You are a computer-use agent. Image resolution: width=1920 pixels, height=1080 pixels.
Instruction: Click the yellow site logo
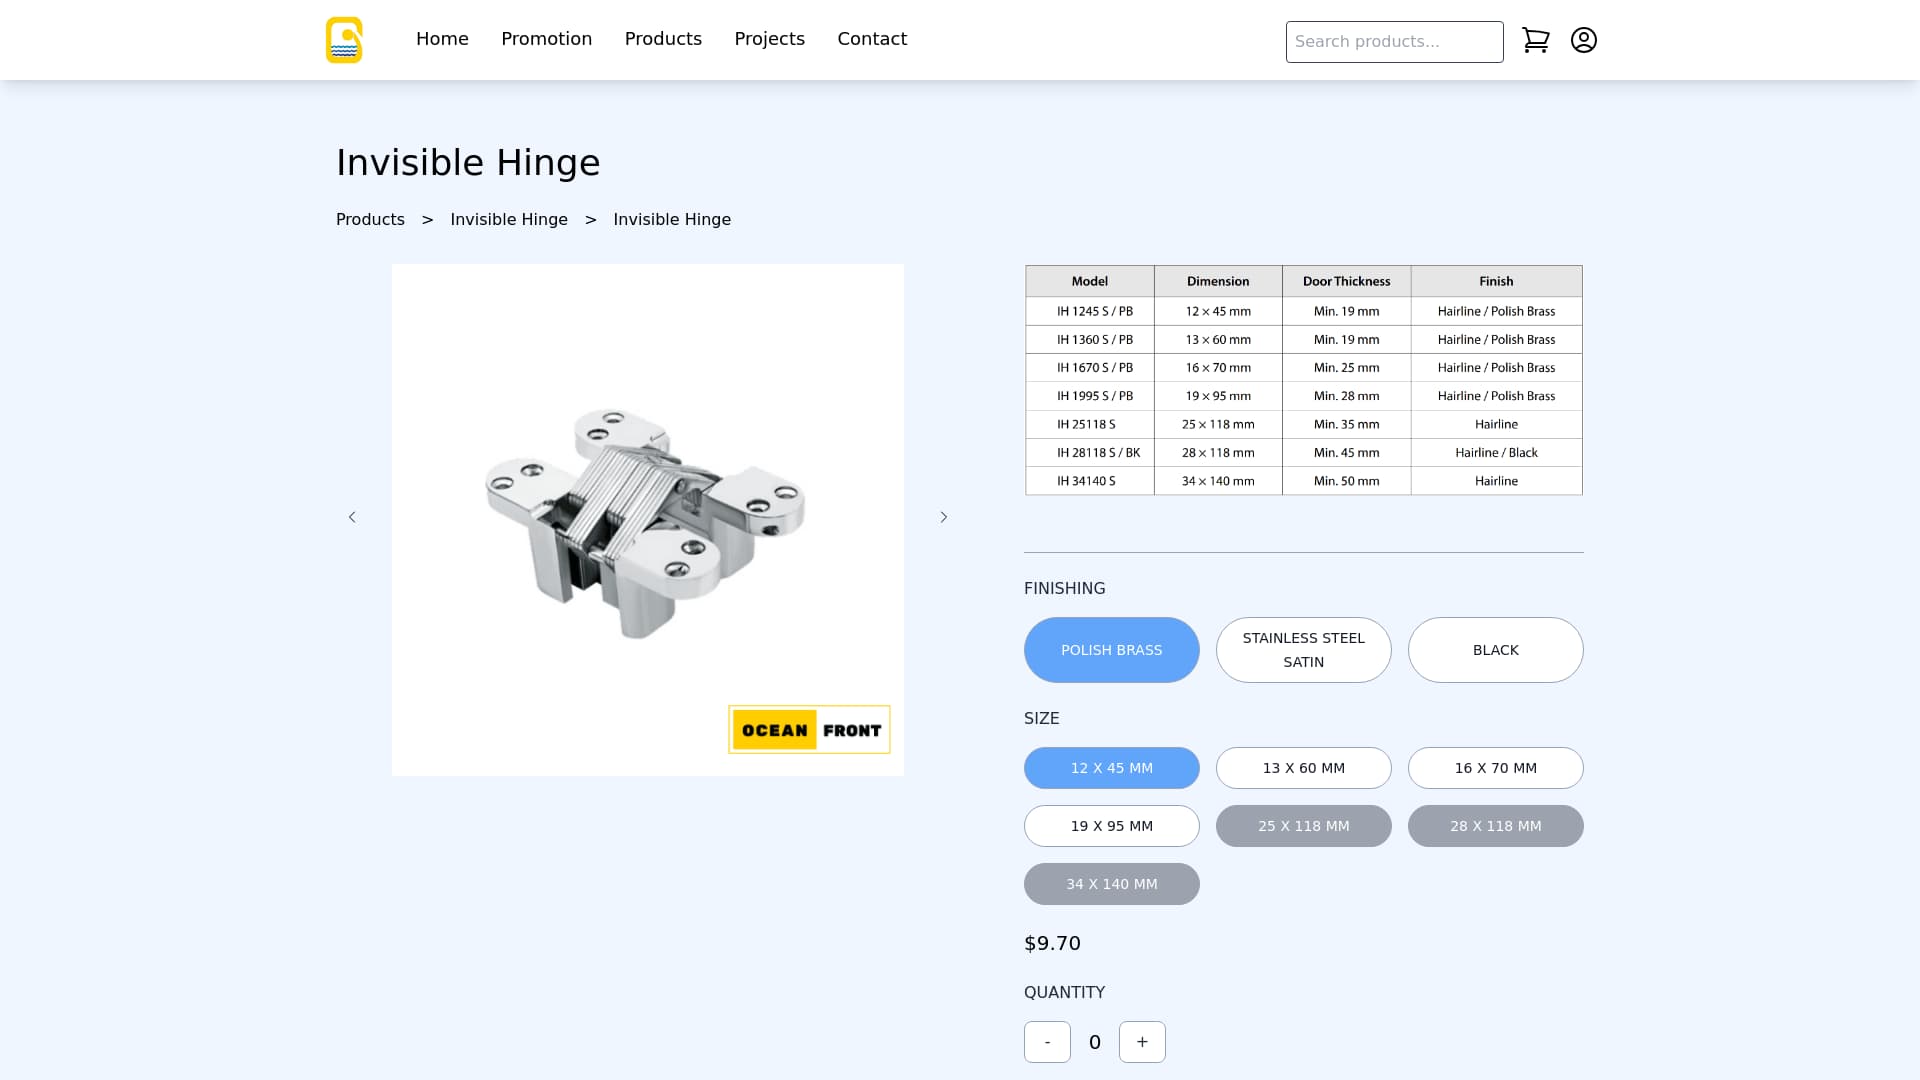(x=344, y=40)
